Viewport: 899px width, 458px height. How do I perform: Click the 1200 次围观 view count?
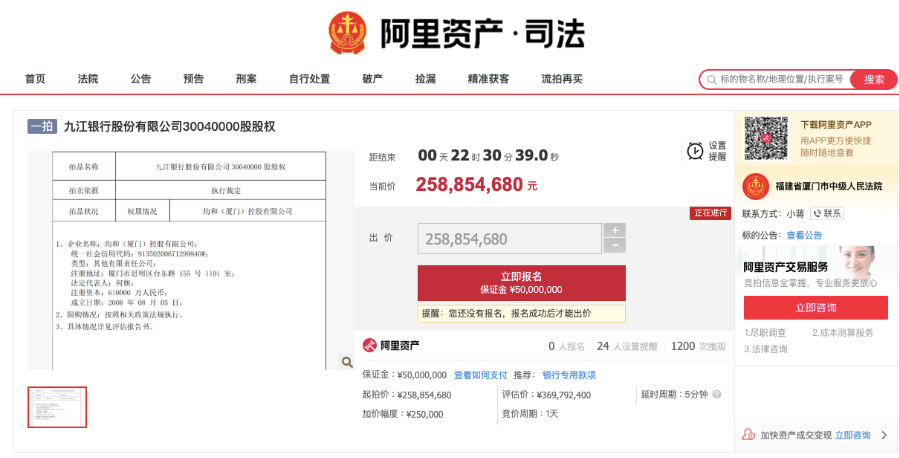pyautogui.click(x=698, y=346)
